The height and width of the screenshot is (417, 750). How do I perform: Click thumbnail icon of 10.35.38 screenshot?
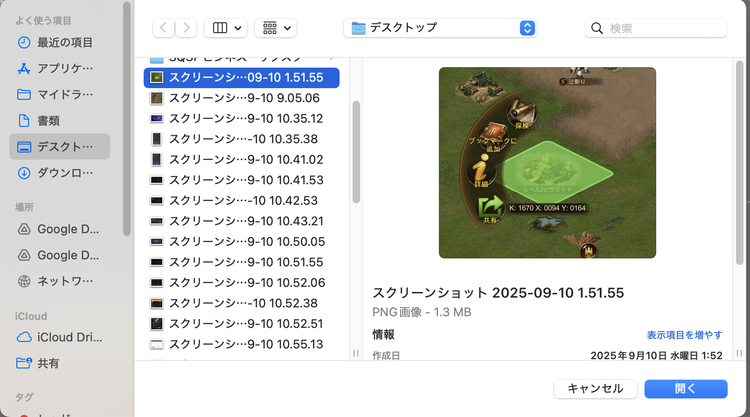tap(156, 139)
